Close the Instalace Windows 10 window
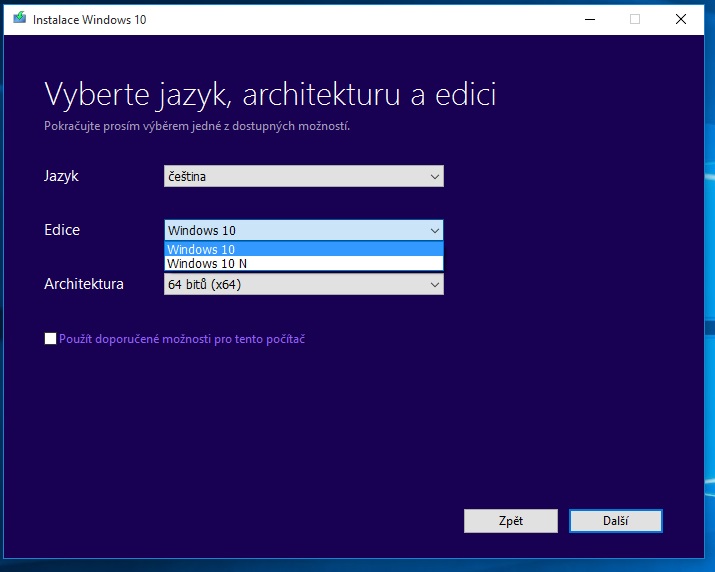The height and width of the screenshot is (572, 715). 681,19
